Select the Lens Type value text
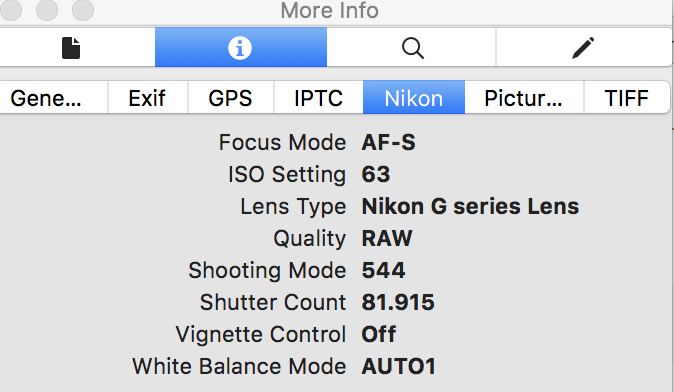The width and height of the screenshot is (674, 392). click(470, 206)
